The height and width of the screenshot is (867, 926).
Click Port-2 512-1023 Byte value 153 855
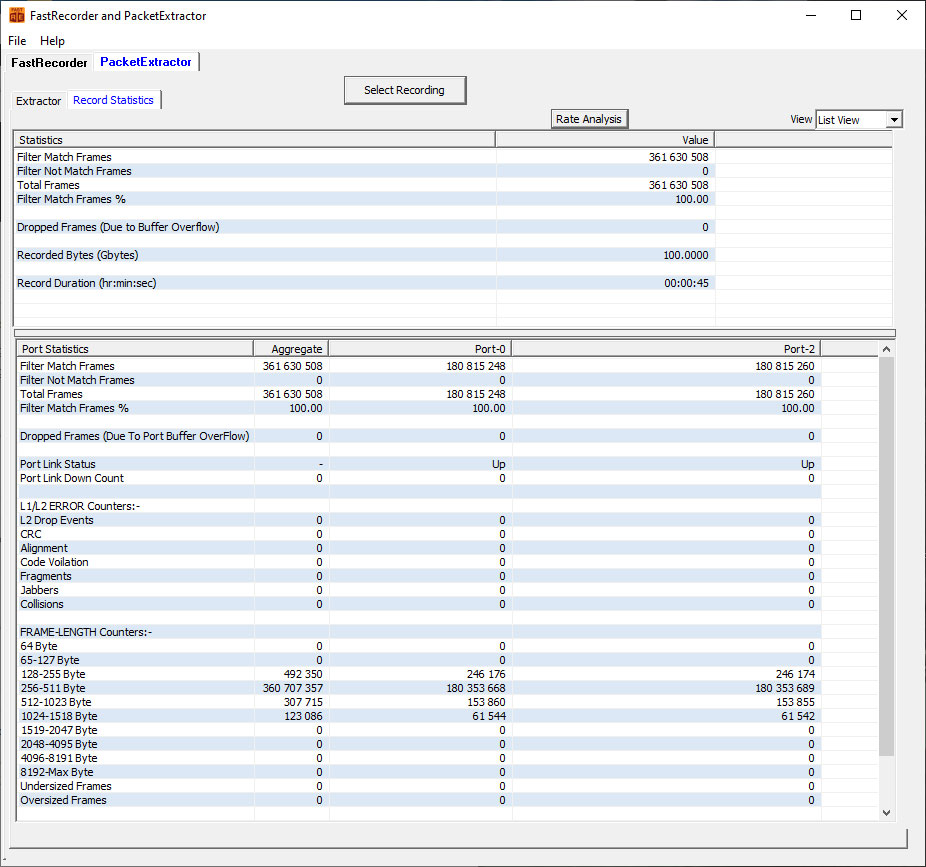coord(795,702)
